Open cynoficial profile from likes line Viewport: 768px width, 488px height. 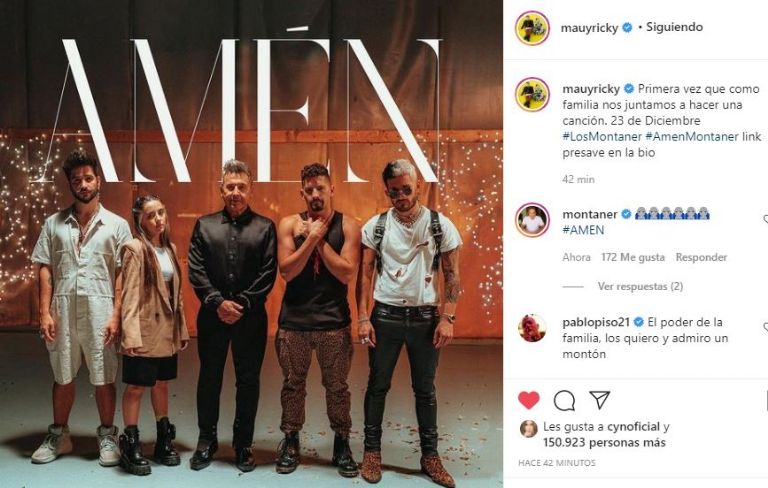[634, 427]
